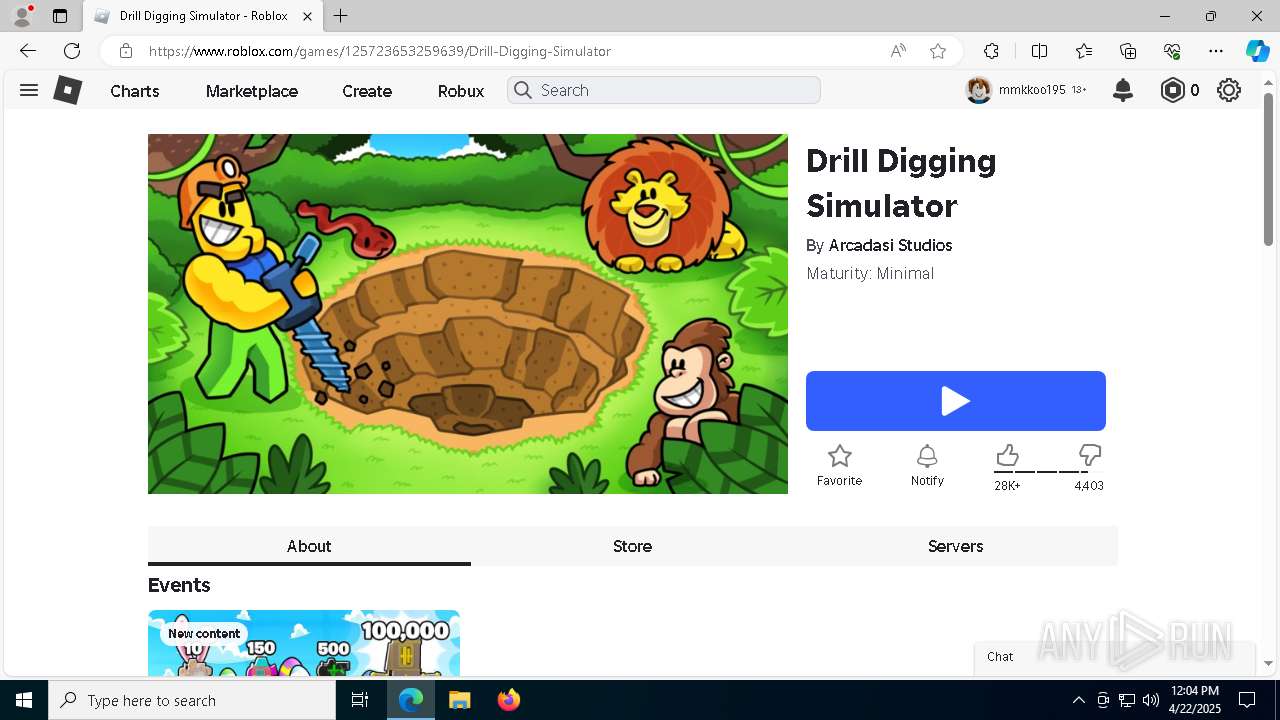Click the Roblox logo home icon
Viewport: 1280px width, 720px height.
67,90
